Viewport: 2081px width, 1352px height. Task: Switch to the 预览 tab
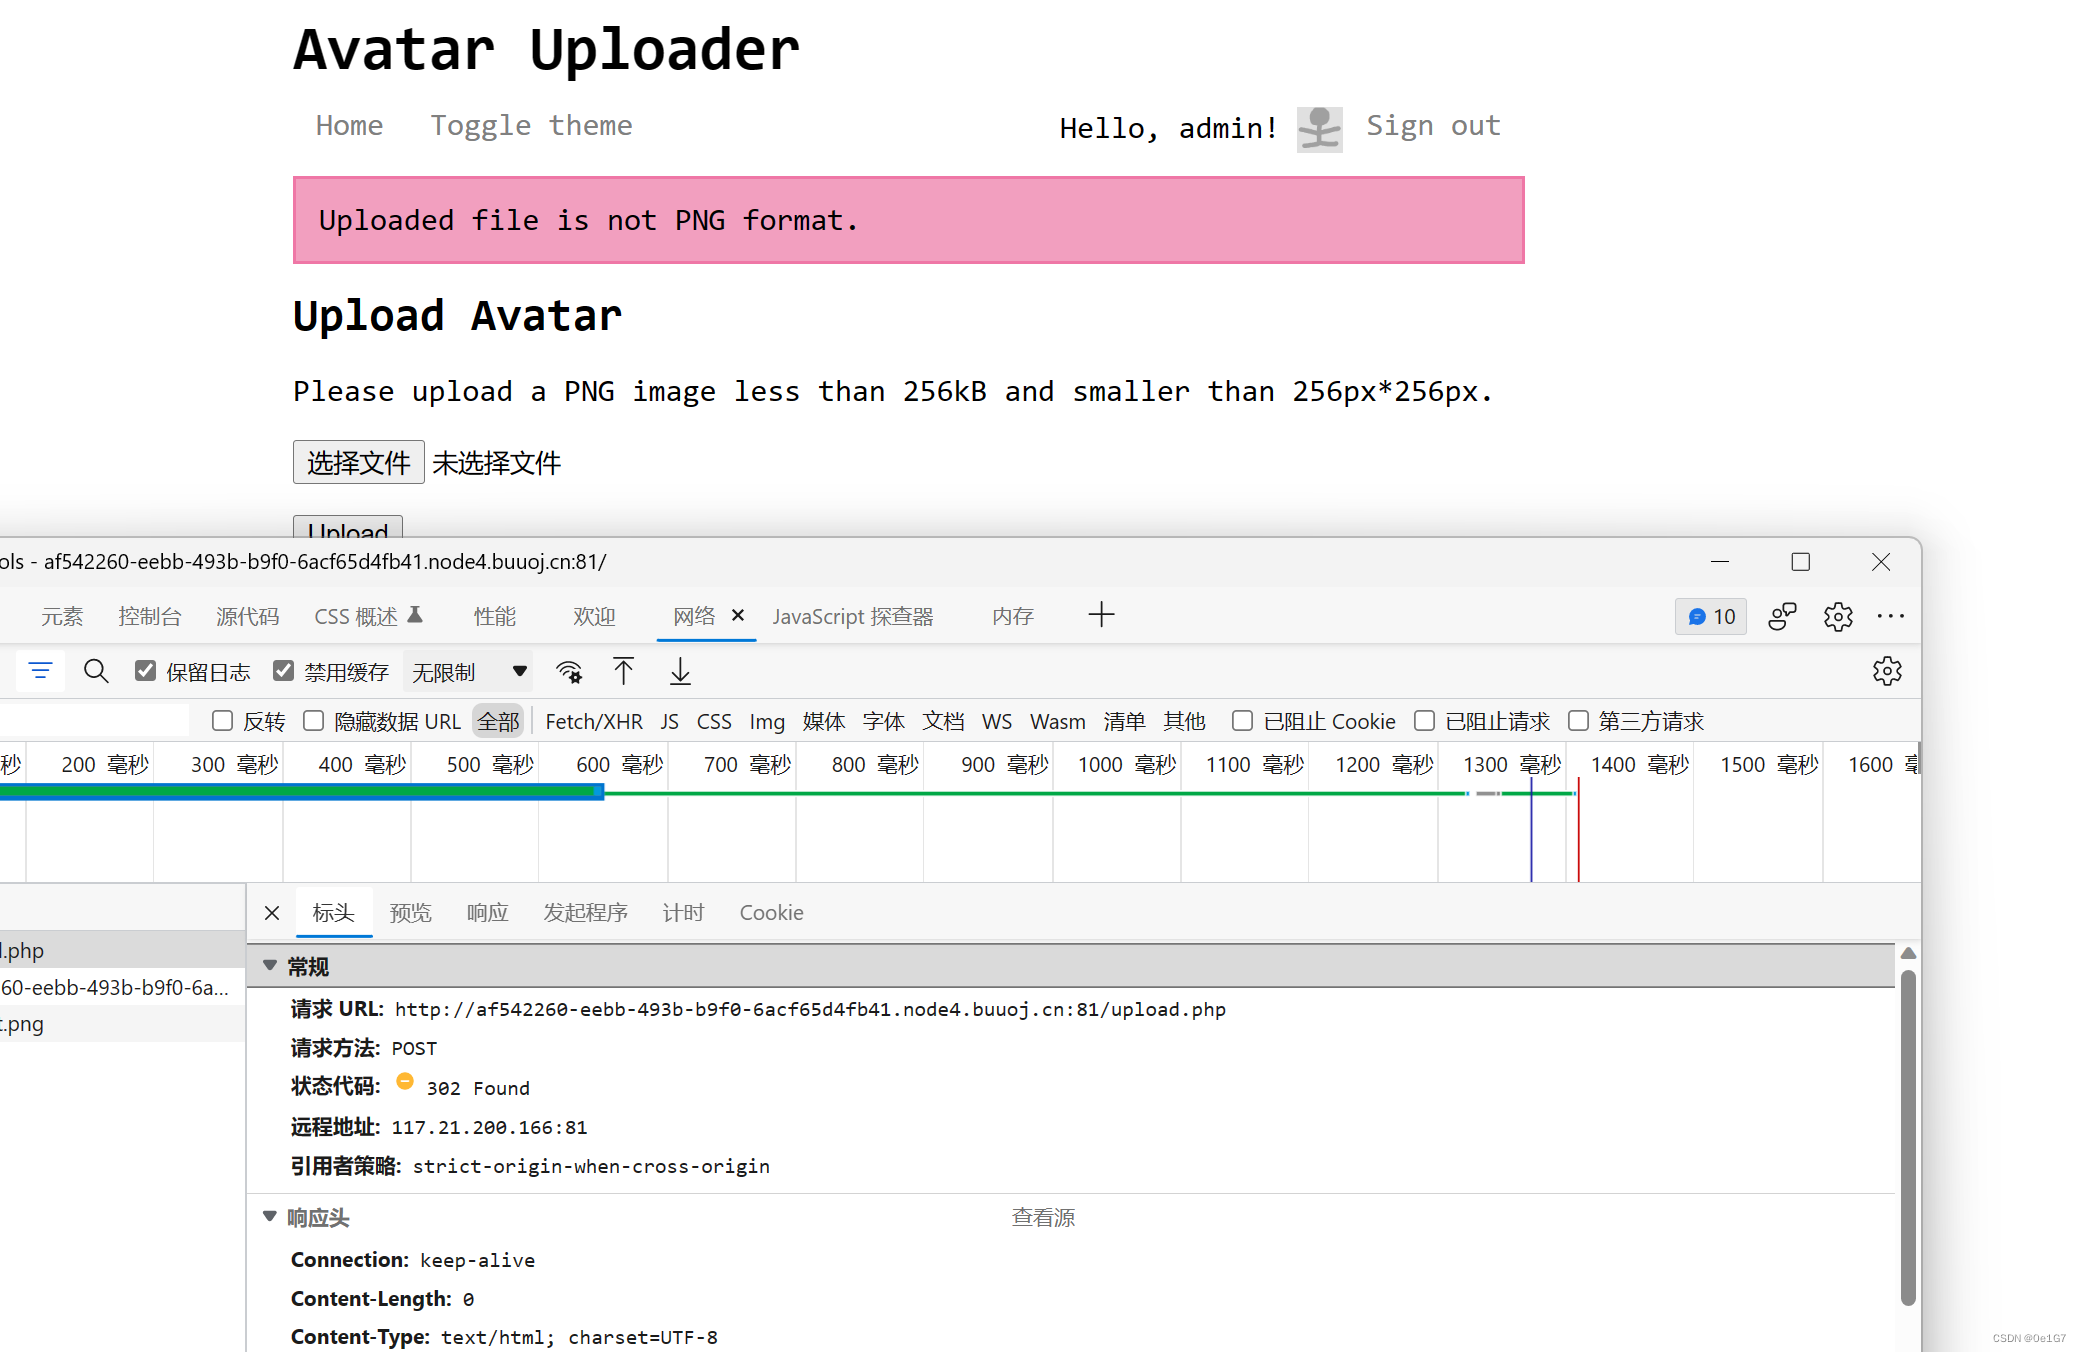pos(410,912)
